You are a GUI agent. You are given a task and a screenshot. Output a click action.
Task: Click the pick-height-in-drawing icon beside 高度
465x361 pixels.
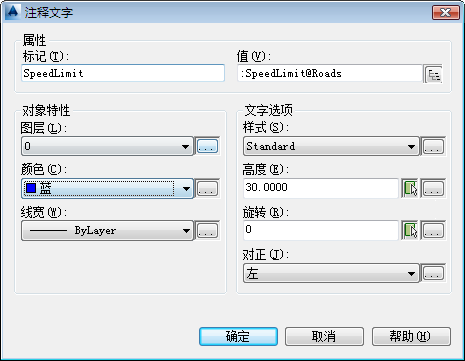click(410, 188)
